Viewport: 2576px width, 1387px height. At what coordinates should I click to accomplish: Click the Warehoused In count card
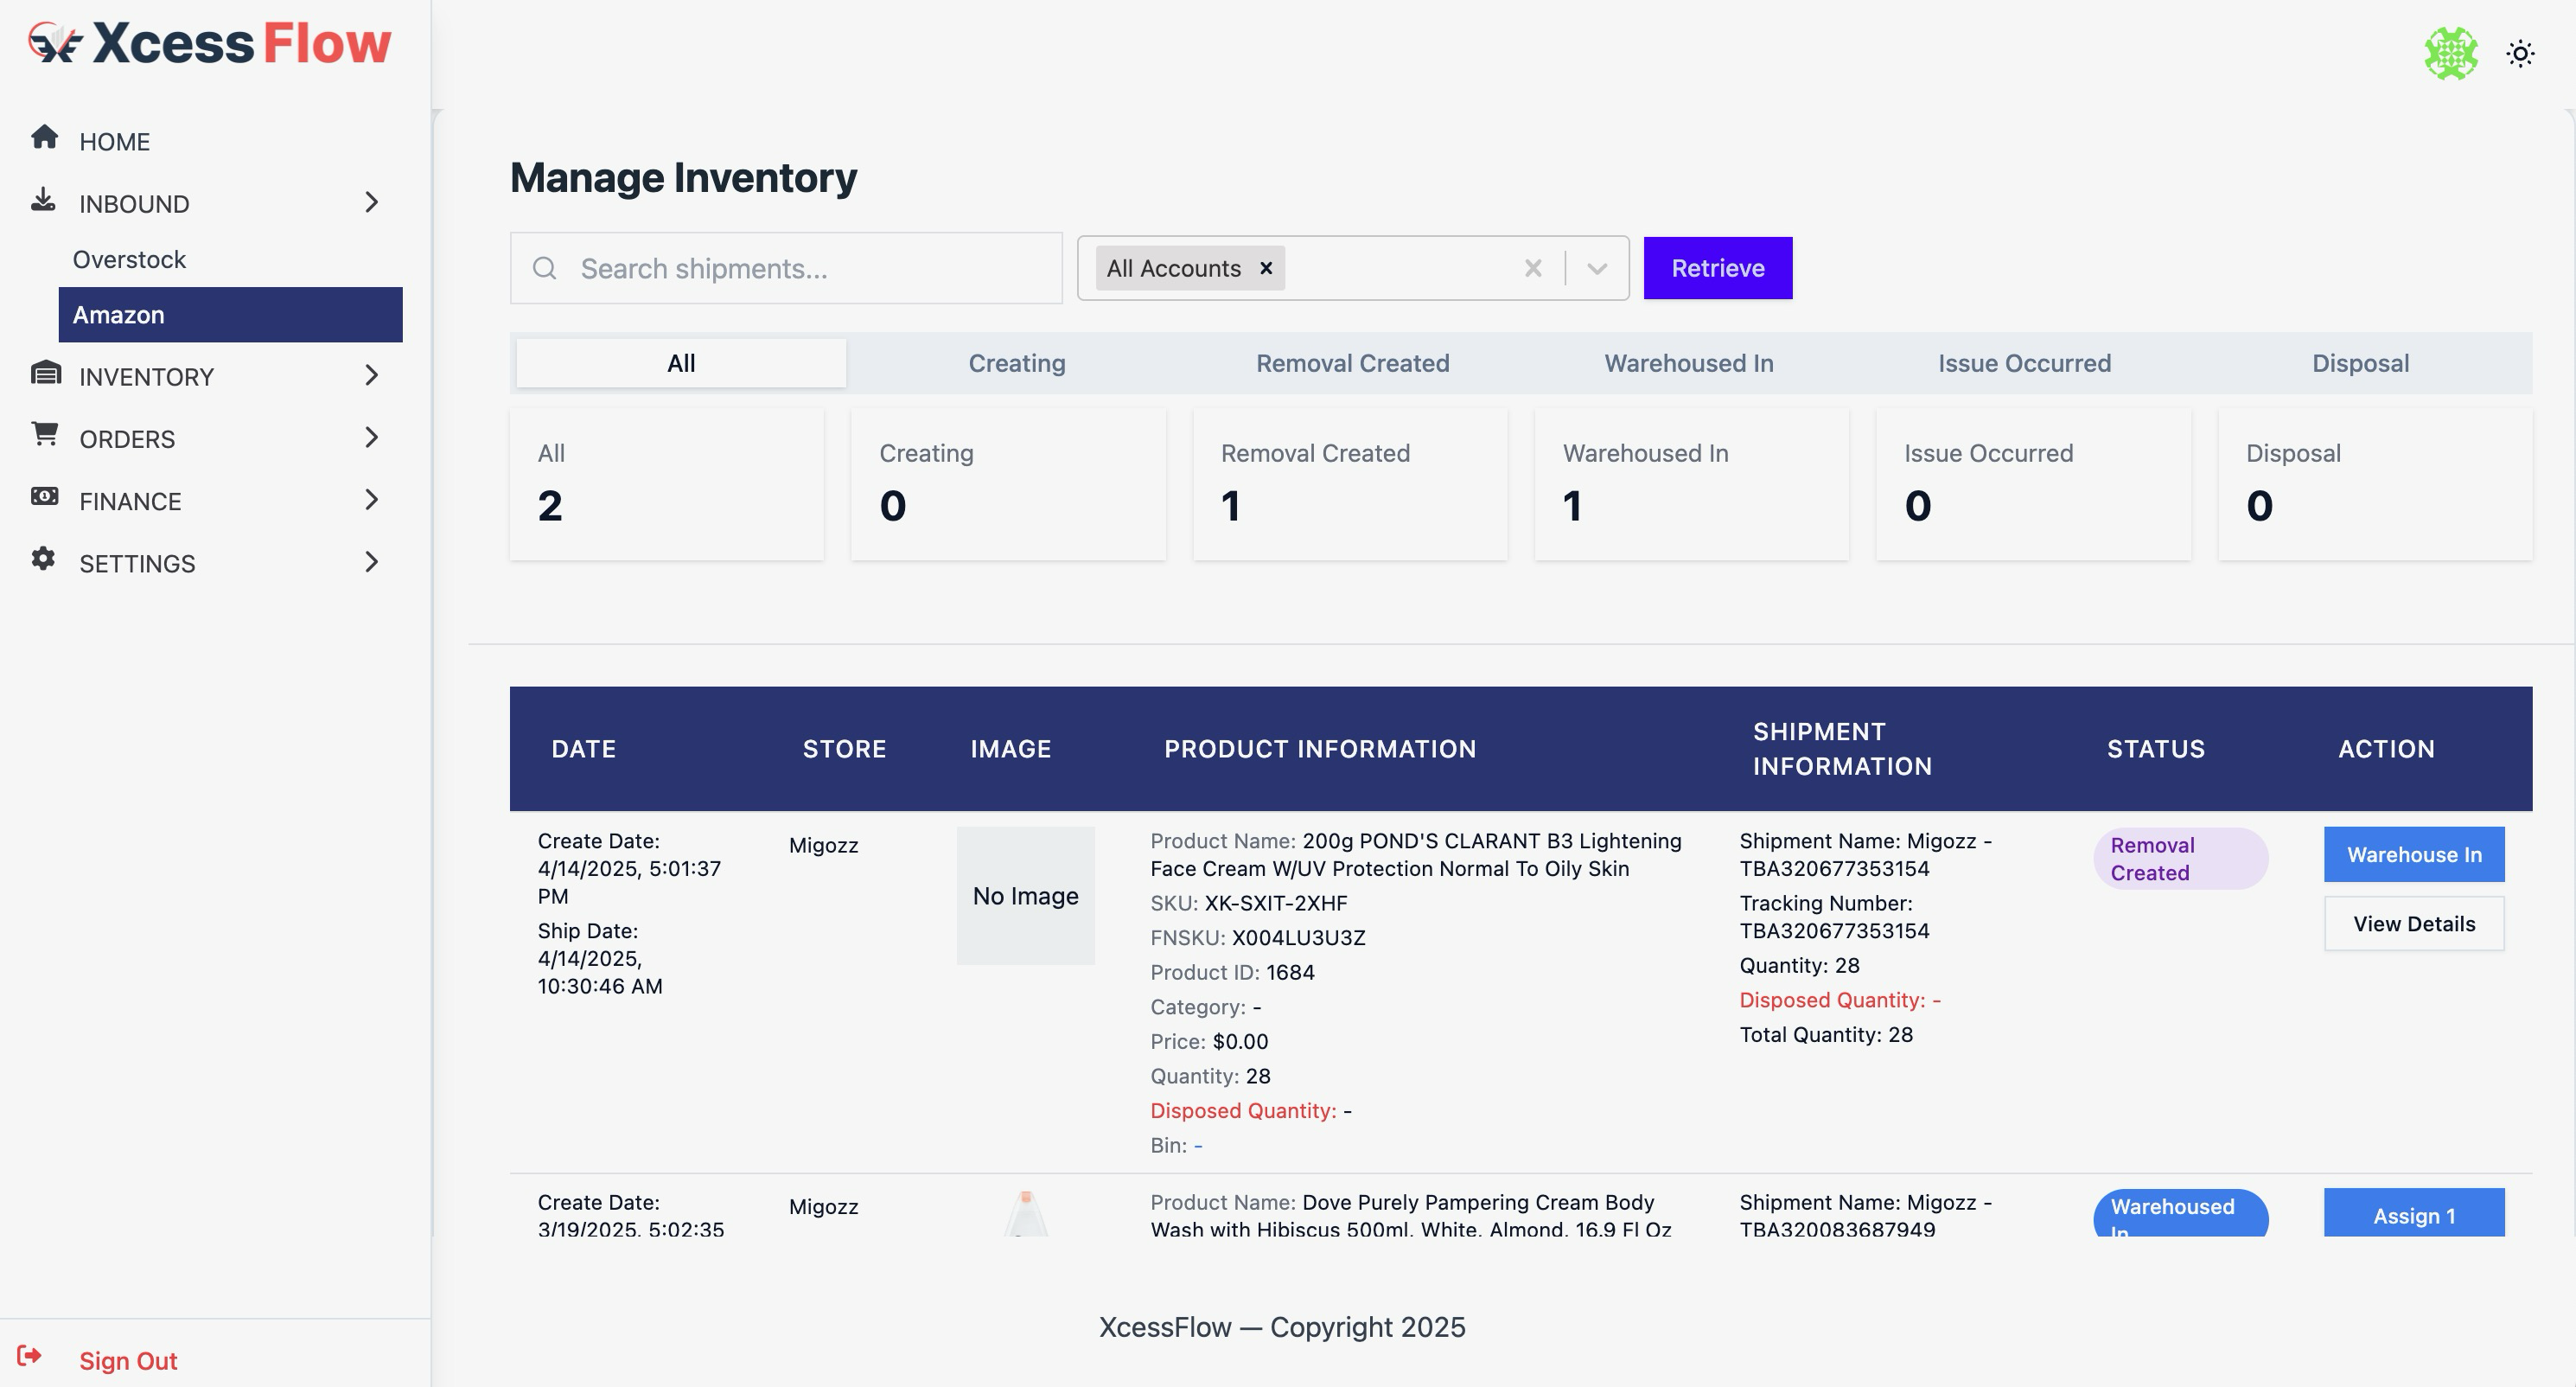1692,484
